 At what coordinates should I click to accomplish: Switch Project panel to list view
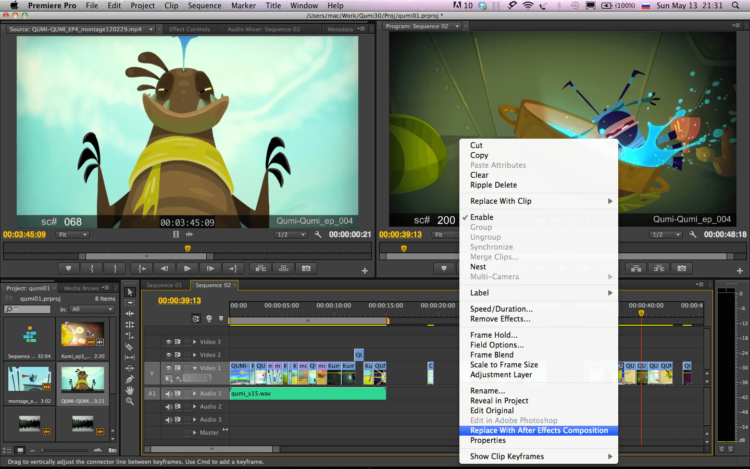tap(8, 450)
